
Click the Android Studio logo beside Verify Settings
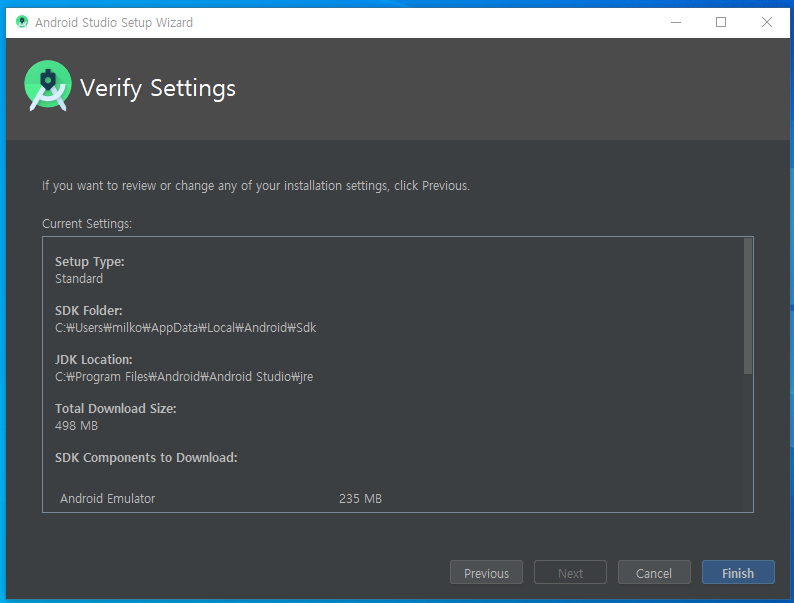point(48,86)
